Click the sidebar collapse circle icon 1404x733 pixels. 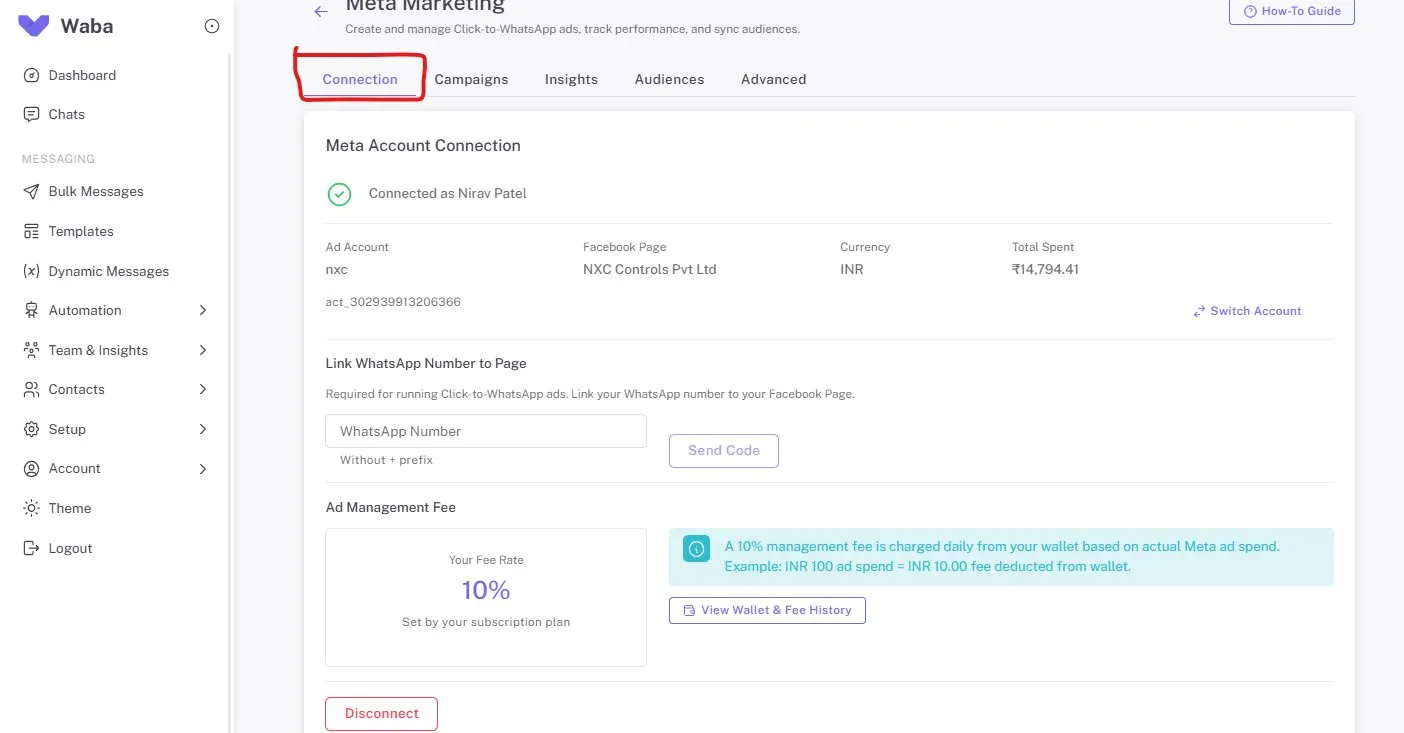click(x=212, y=27)
